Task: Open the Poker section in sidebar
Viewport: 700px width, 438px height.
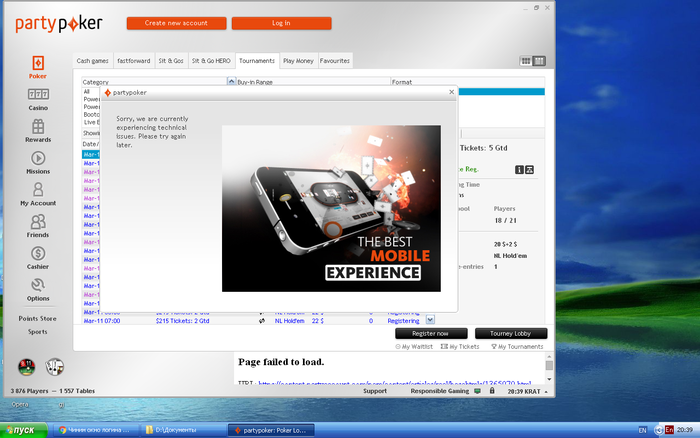Action: tap(38, 67)
